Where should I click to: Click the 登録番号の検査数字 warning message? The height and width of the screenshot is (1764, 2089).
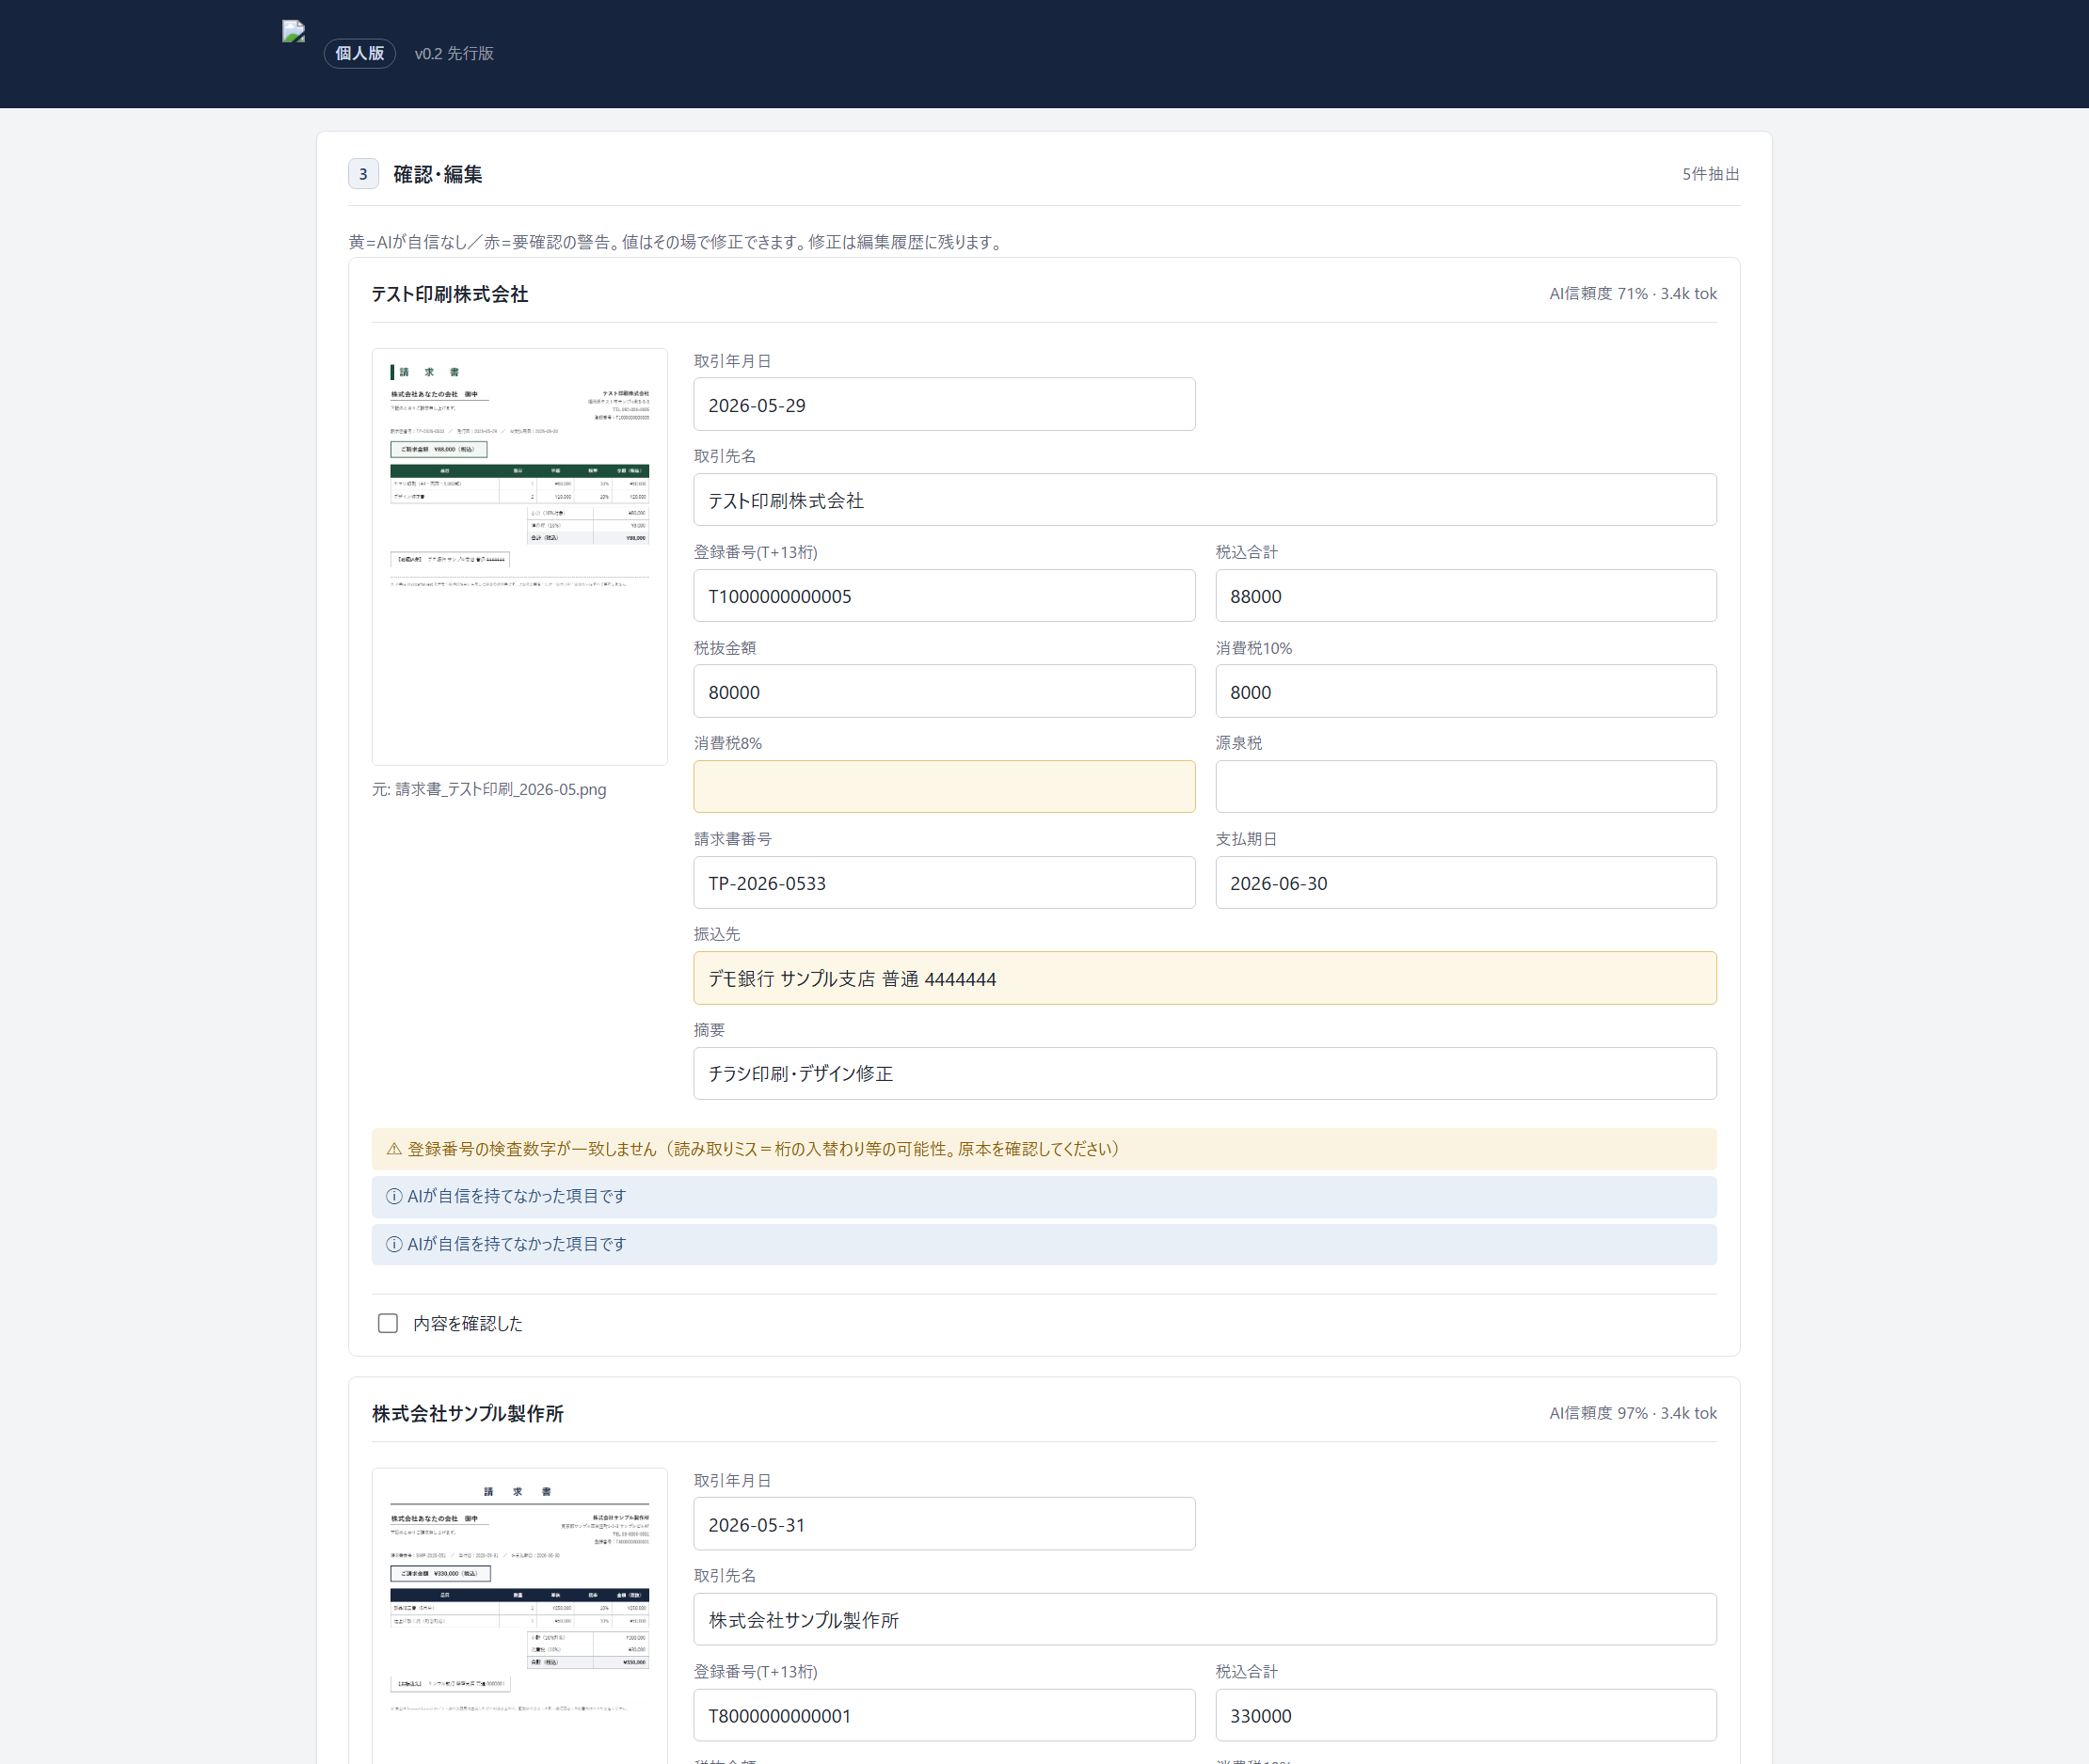(1044, 1149)
